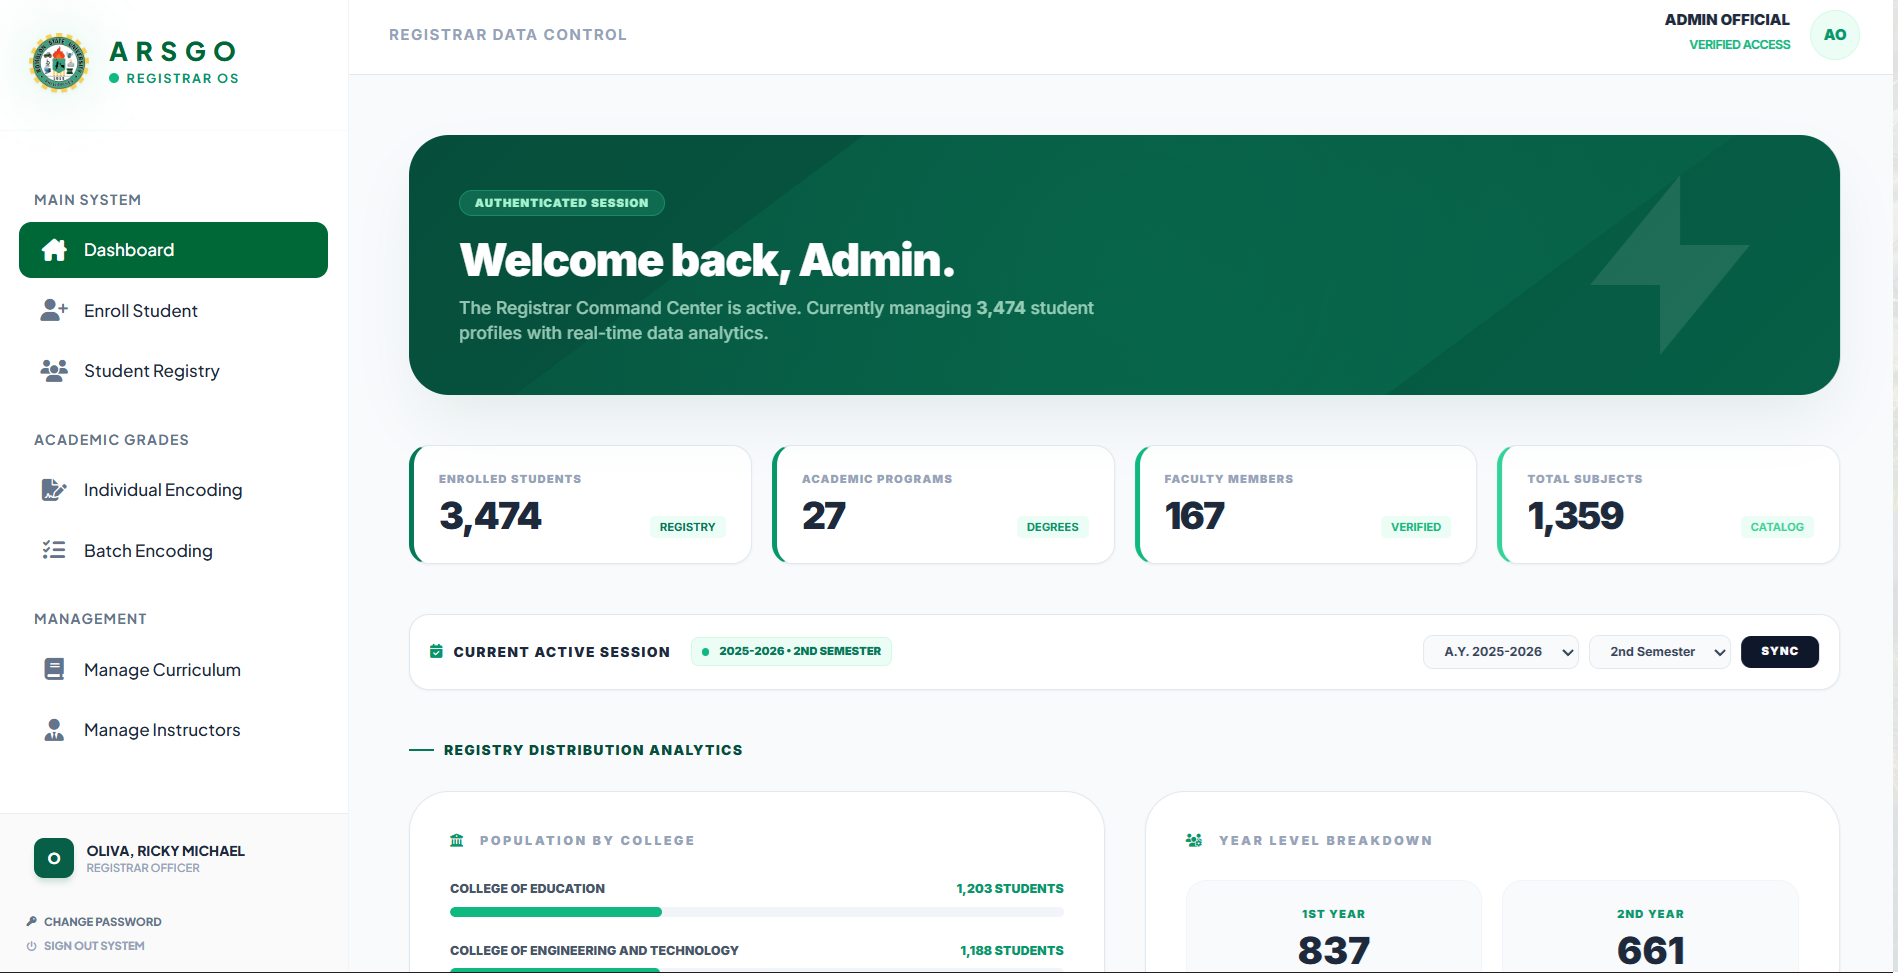Click the Individual Encoding pen icon
1898x973 pixels.
[x=54, y=490]
